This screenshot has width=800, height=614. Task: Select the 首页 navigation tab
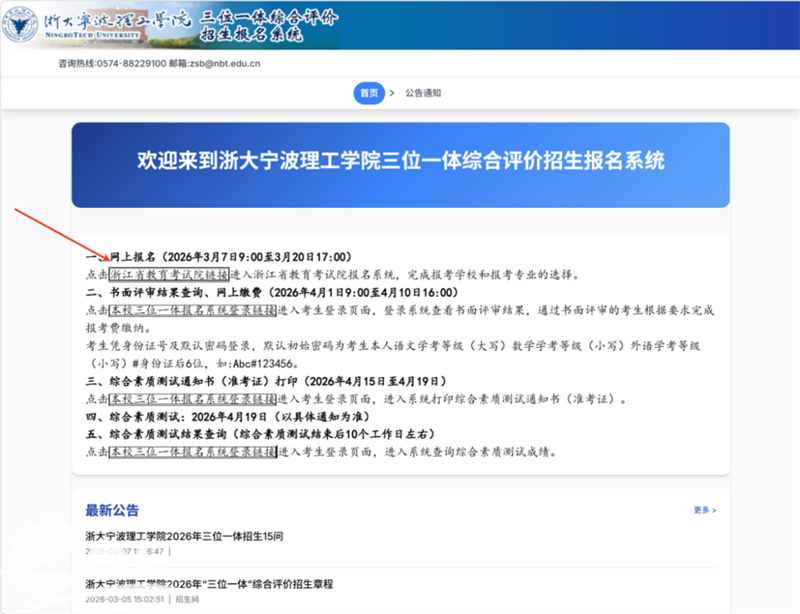pyautogui.click(x=369, y=93)
